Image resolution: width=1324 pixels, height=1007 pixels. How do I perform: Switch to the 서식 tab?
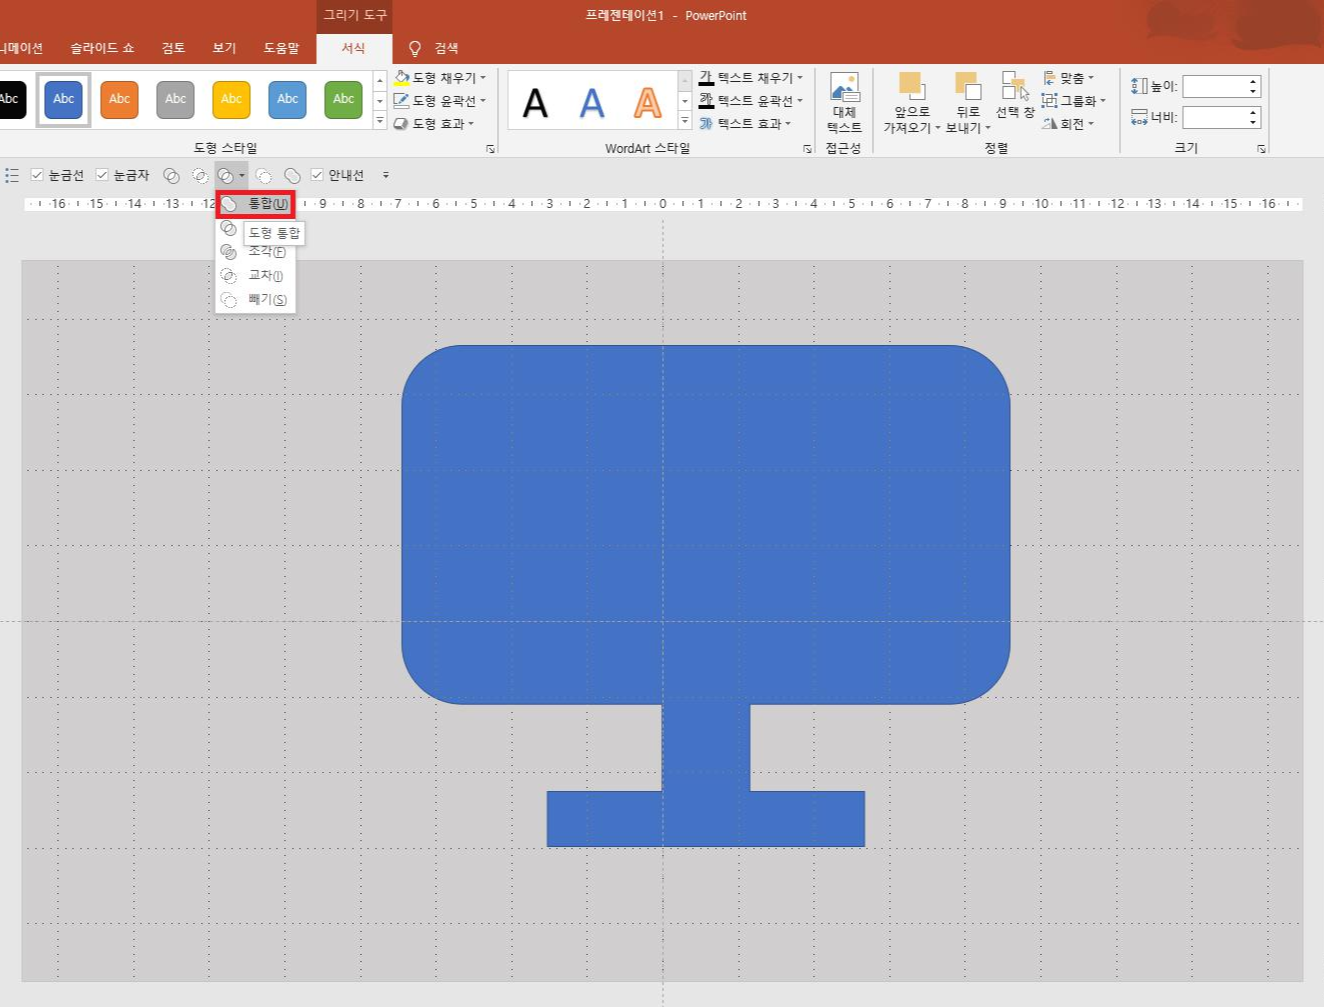tap(354, 48)
